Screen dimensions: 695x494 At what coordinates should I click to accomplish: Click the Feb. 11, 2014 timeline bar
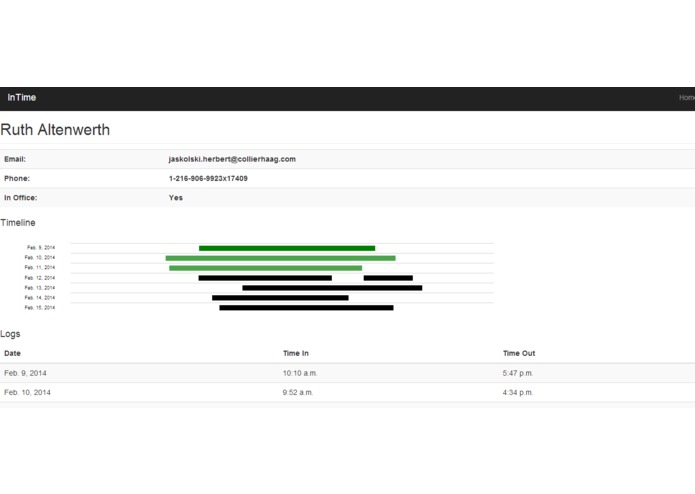tap(266, 268)
